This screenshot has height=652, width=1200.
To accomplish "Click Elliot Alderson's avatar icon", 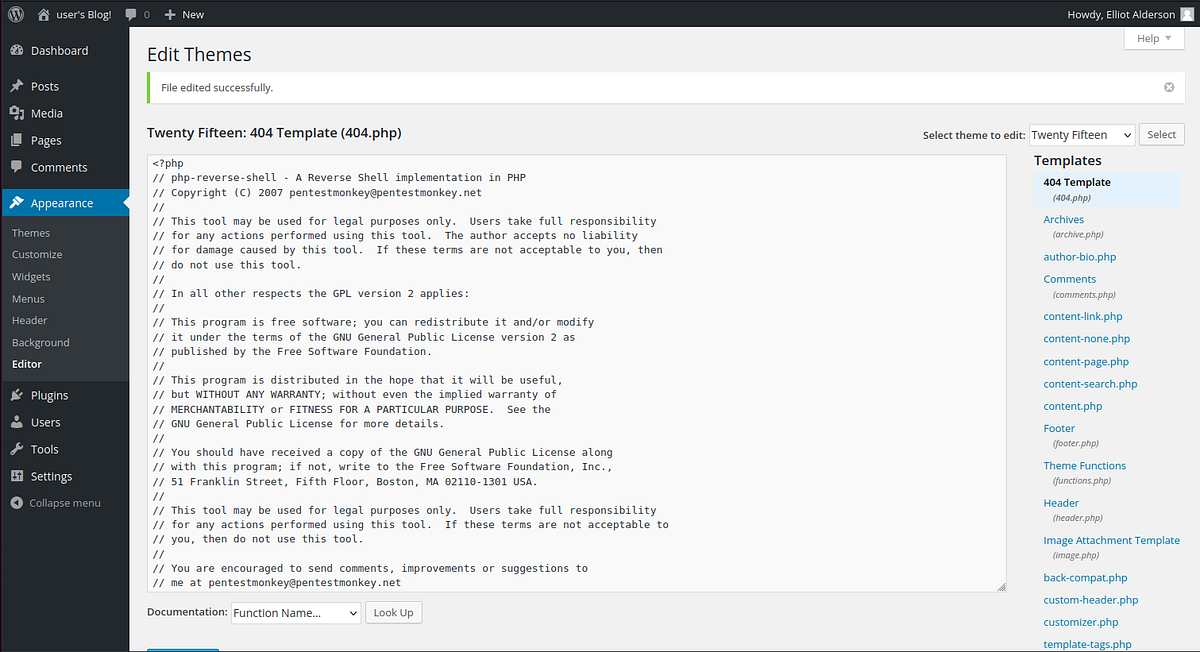I will (1186, 14).
